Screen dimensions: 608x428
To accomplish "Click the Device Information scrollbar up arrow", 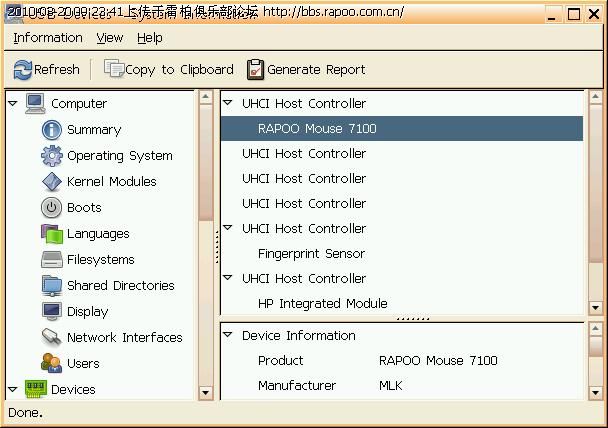I will click(x=596, y=329).
